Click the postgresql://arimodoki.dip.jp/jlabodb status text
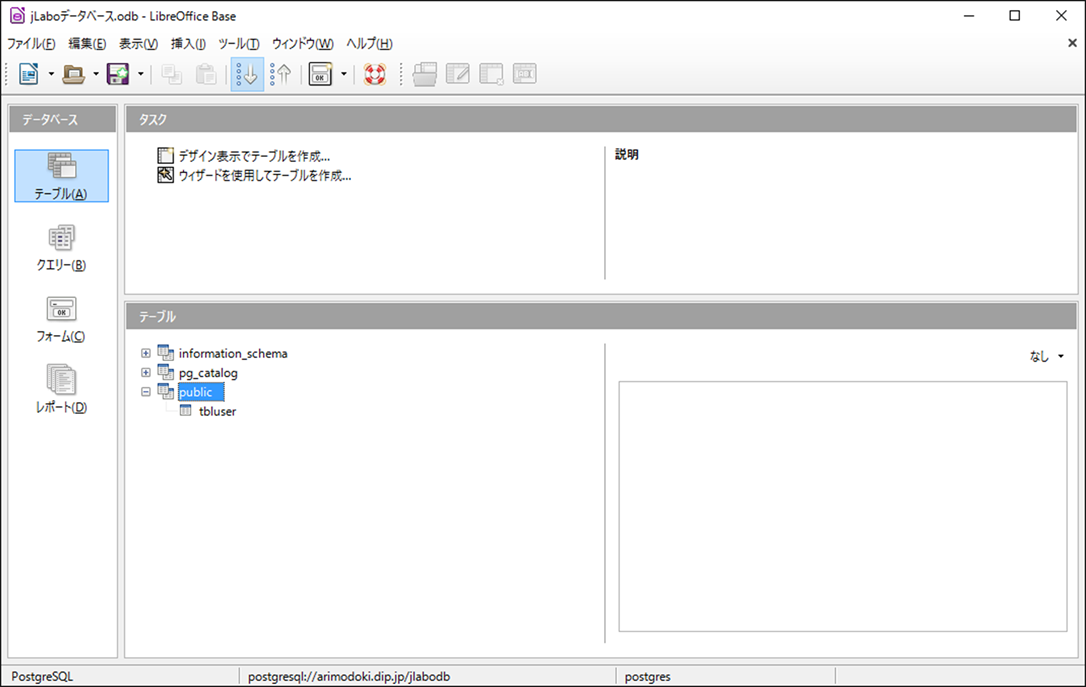 coord(349,677)
